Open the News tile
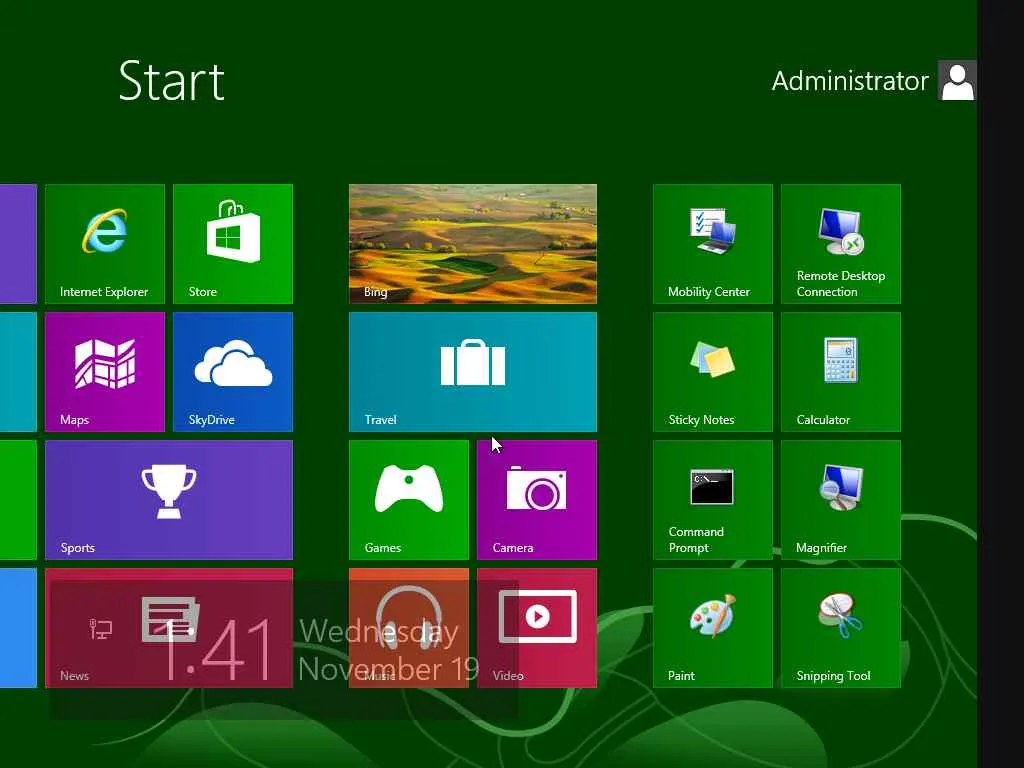Image resolution: width=1024 pixels, height=768 pixels. [168, 628]
